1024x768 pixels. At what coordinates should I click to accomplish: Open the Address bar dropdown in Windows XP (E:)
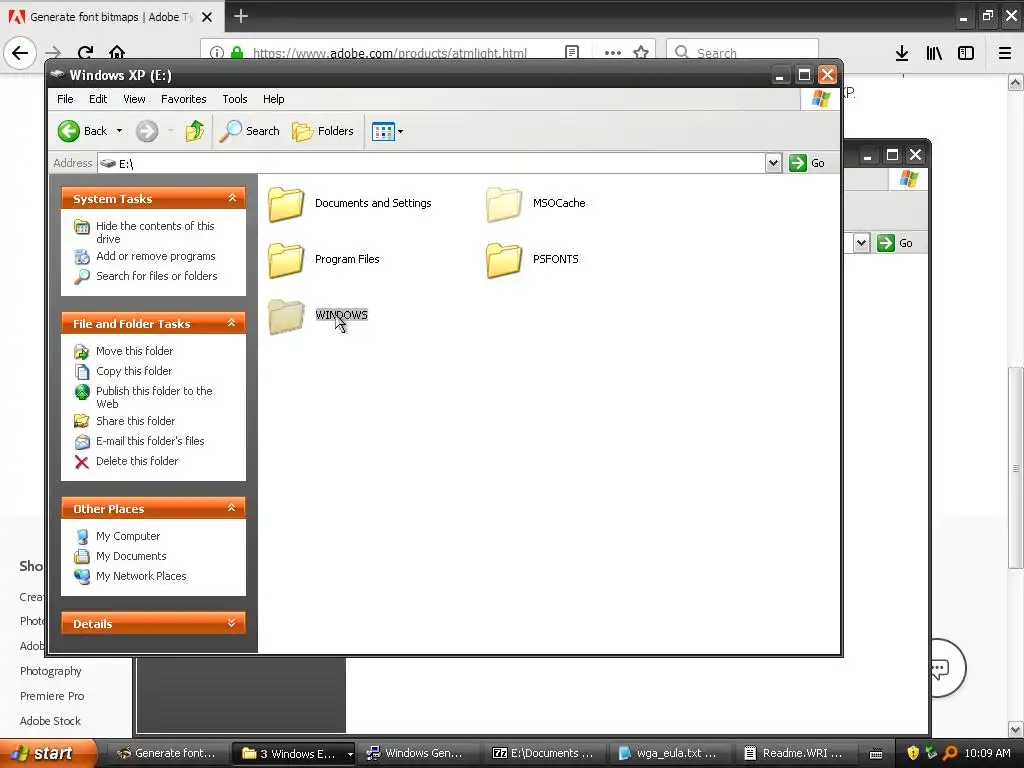(773, 163)
